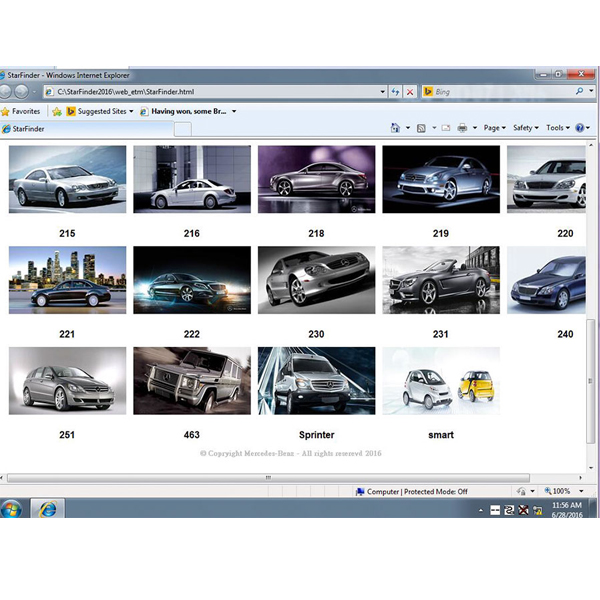The width and height of the screenshot is (600, 600).
Task: Click the Home page icon
Action: 395,128
